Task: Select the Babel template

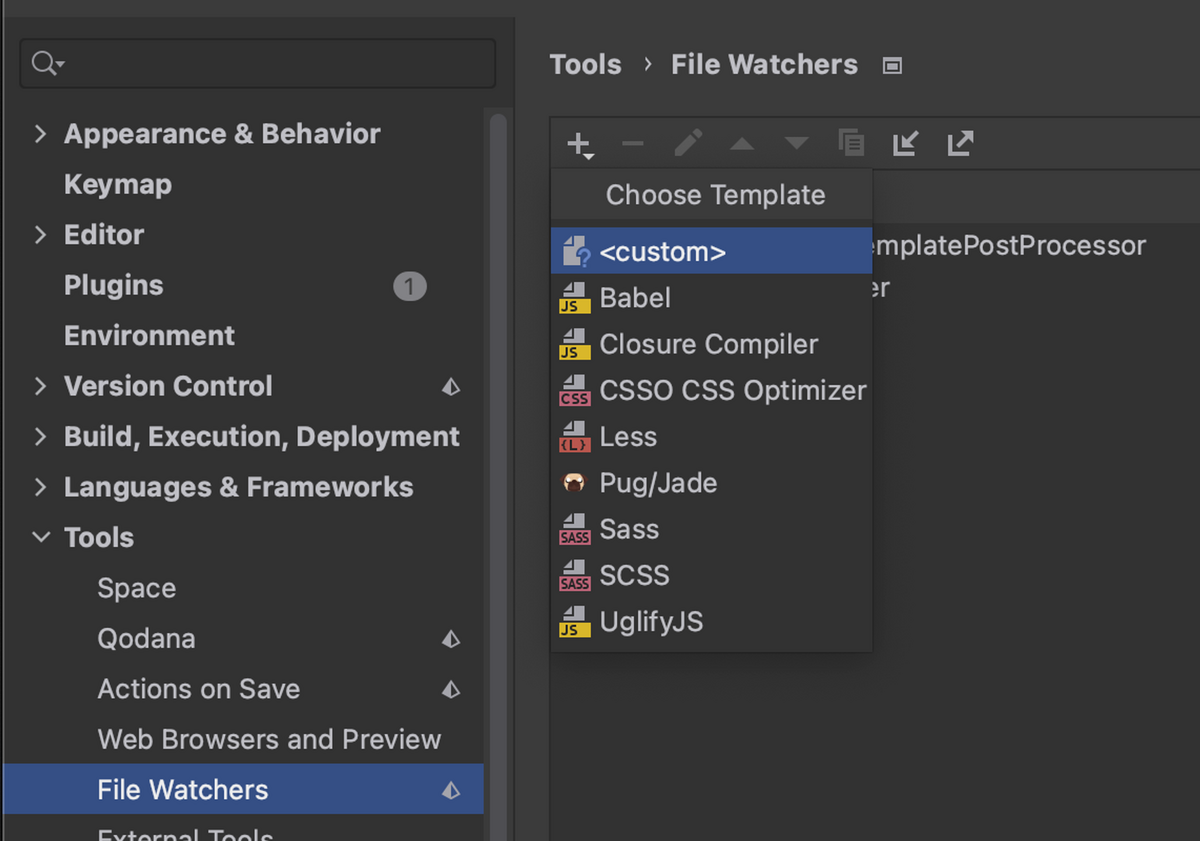Action: point(635,297)
